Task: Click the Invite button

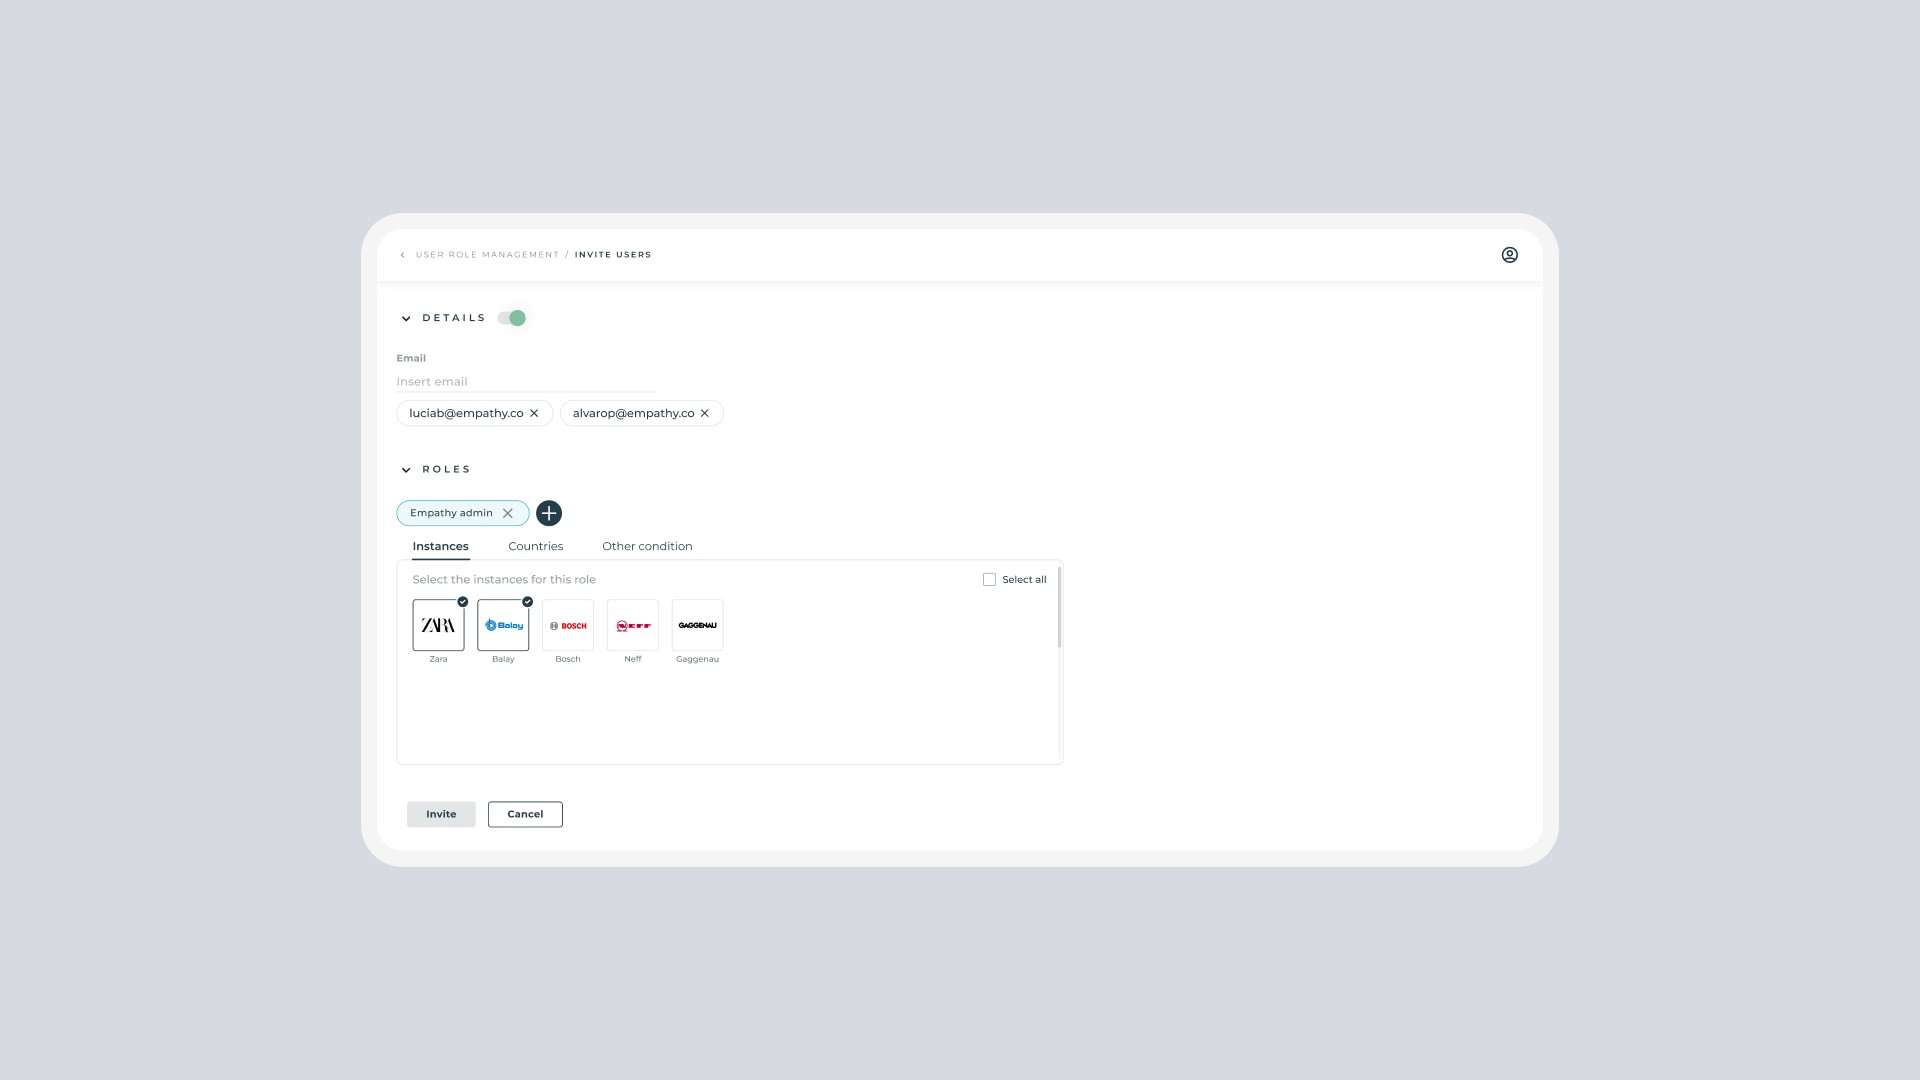Action: 441,814
